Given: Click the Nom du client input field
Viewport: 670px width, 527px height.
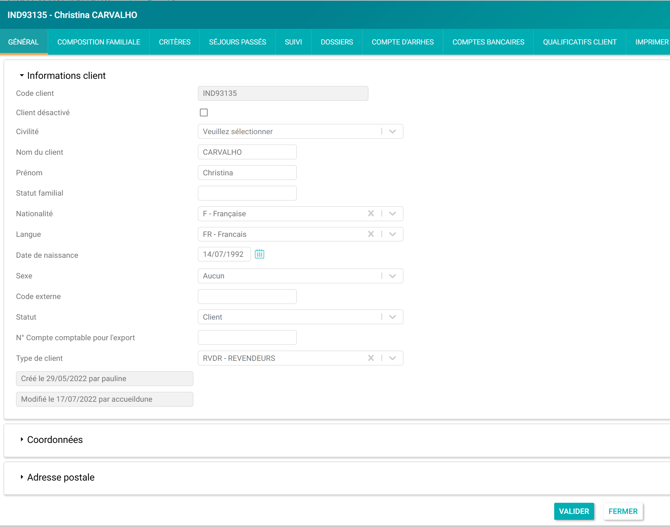Looking at the screenshot, I should pos(247,153).
